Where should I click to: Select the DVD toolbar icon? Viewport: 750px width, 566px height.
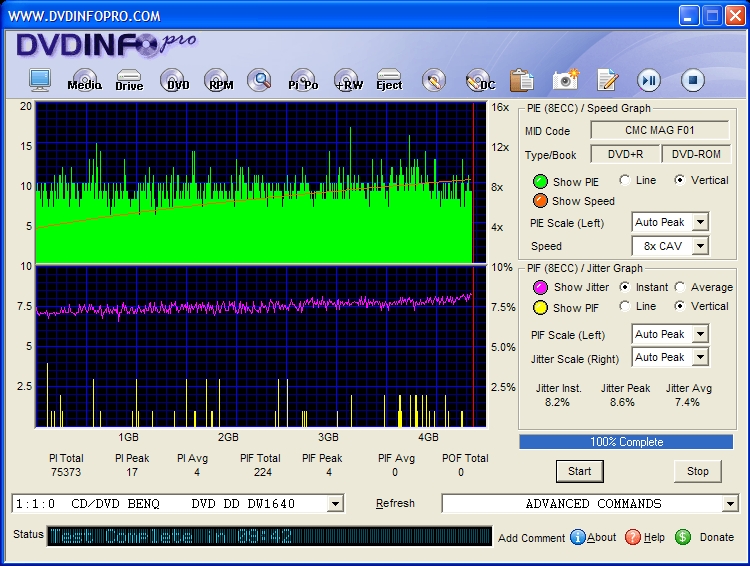click(x=175, y=80)
